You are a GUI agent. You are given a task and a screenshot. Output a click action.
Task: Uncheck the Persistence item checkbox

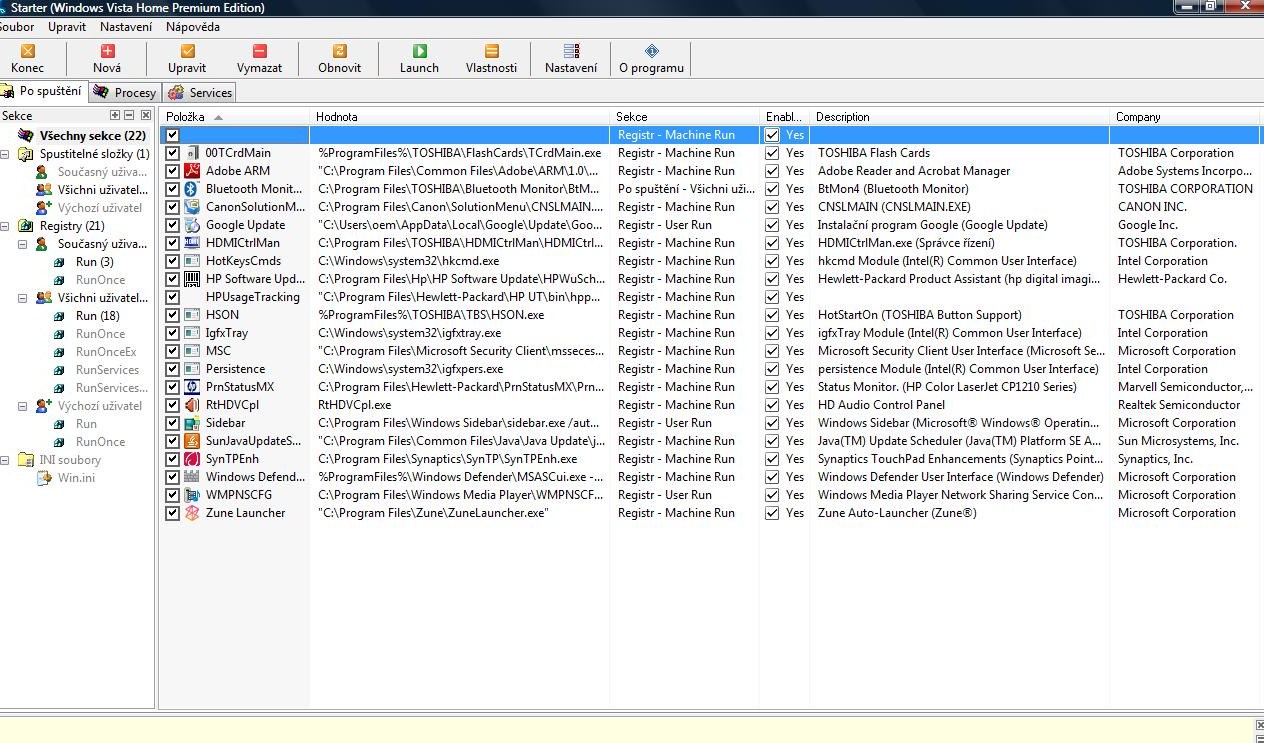(x=172, y=369)
